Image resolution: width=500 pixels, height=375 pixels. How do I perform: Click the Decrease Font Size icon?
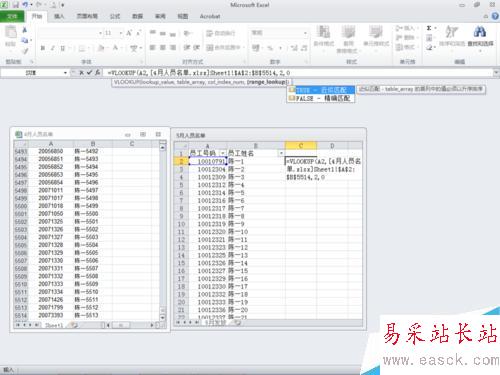139,33
